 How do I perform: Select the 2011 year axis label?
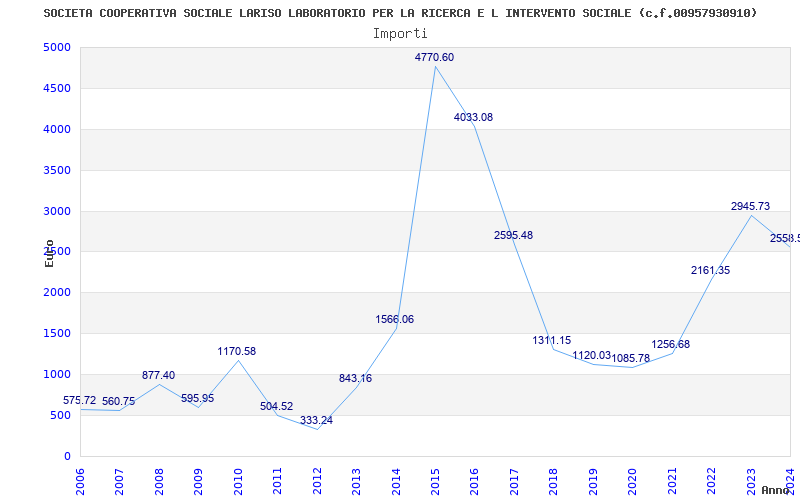[x=278, y=481]
